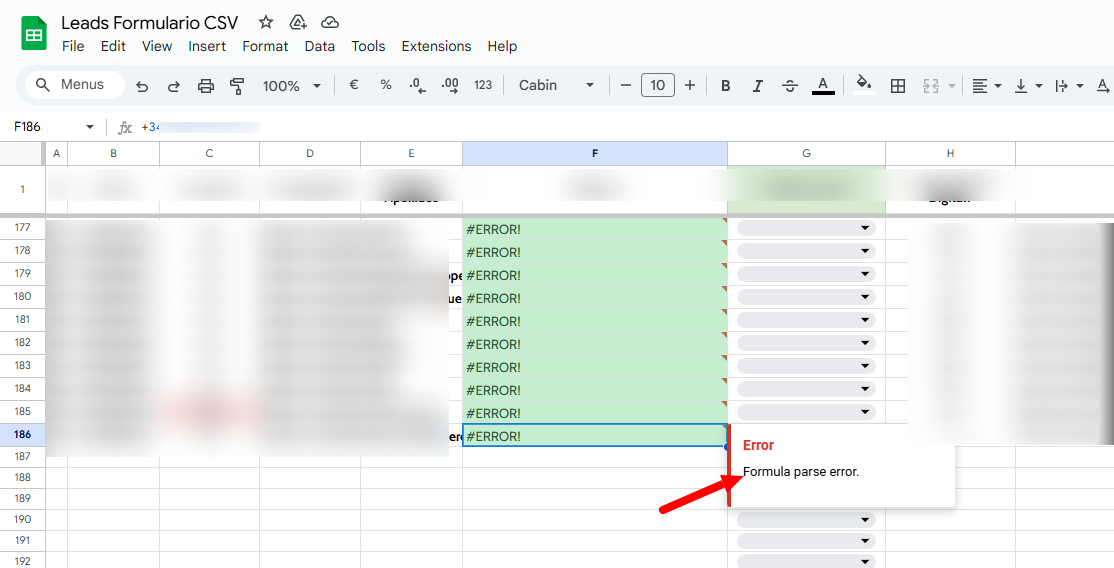Open the File menu
This screenshot has width=1114, height=568.
[x=73, y=46]
